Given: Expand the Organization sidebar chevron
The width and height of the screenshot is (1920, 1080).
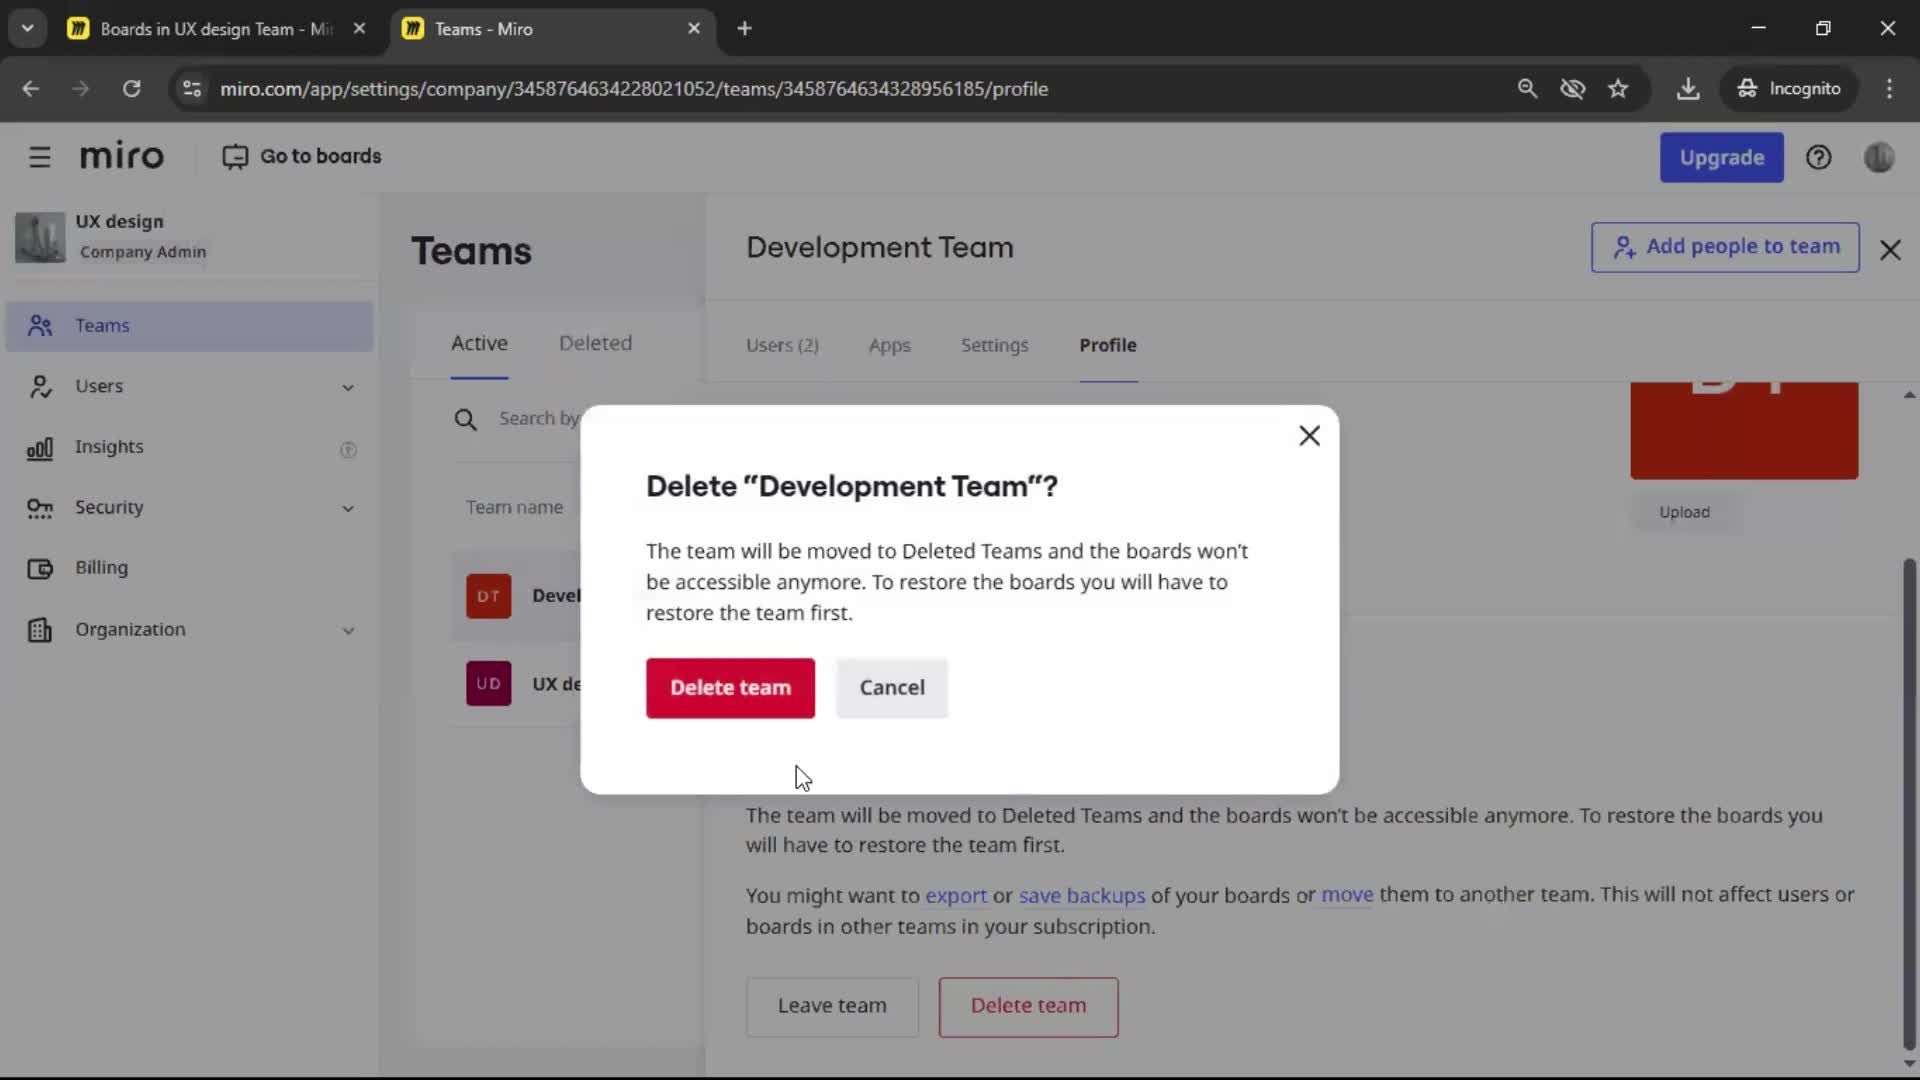Looking at the screenshot, I should click(x=348, y=631).
